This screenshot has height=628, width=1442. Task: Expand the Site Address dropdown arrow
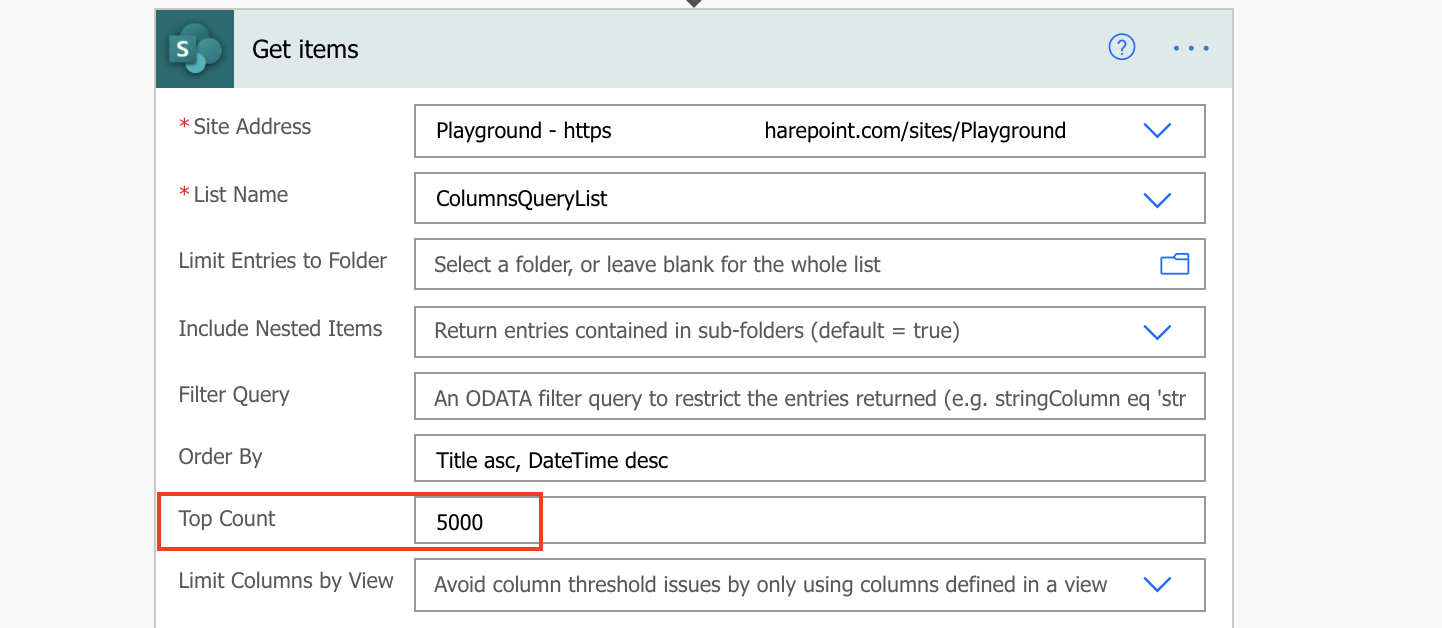click(x=1157, y=131)
